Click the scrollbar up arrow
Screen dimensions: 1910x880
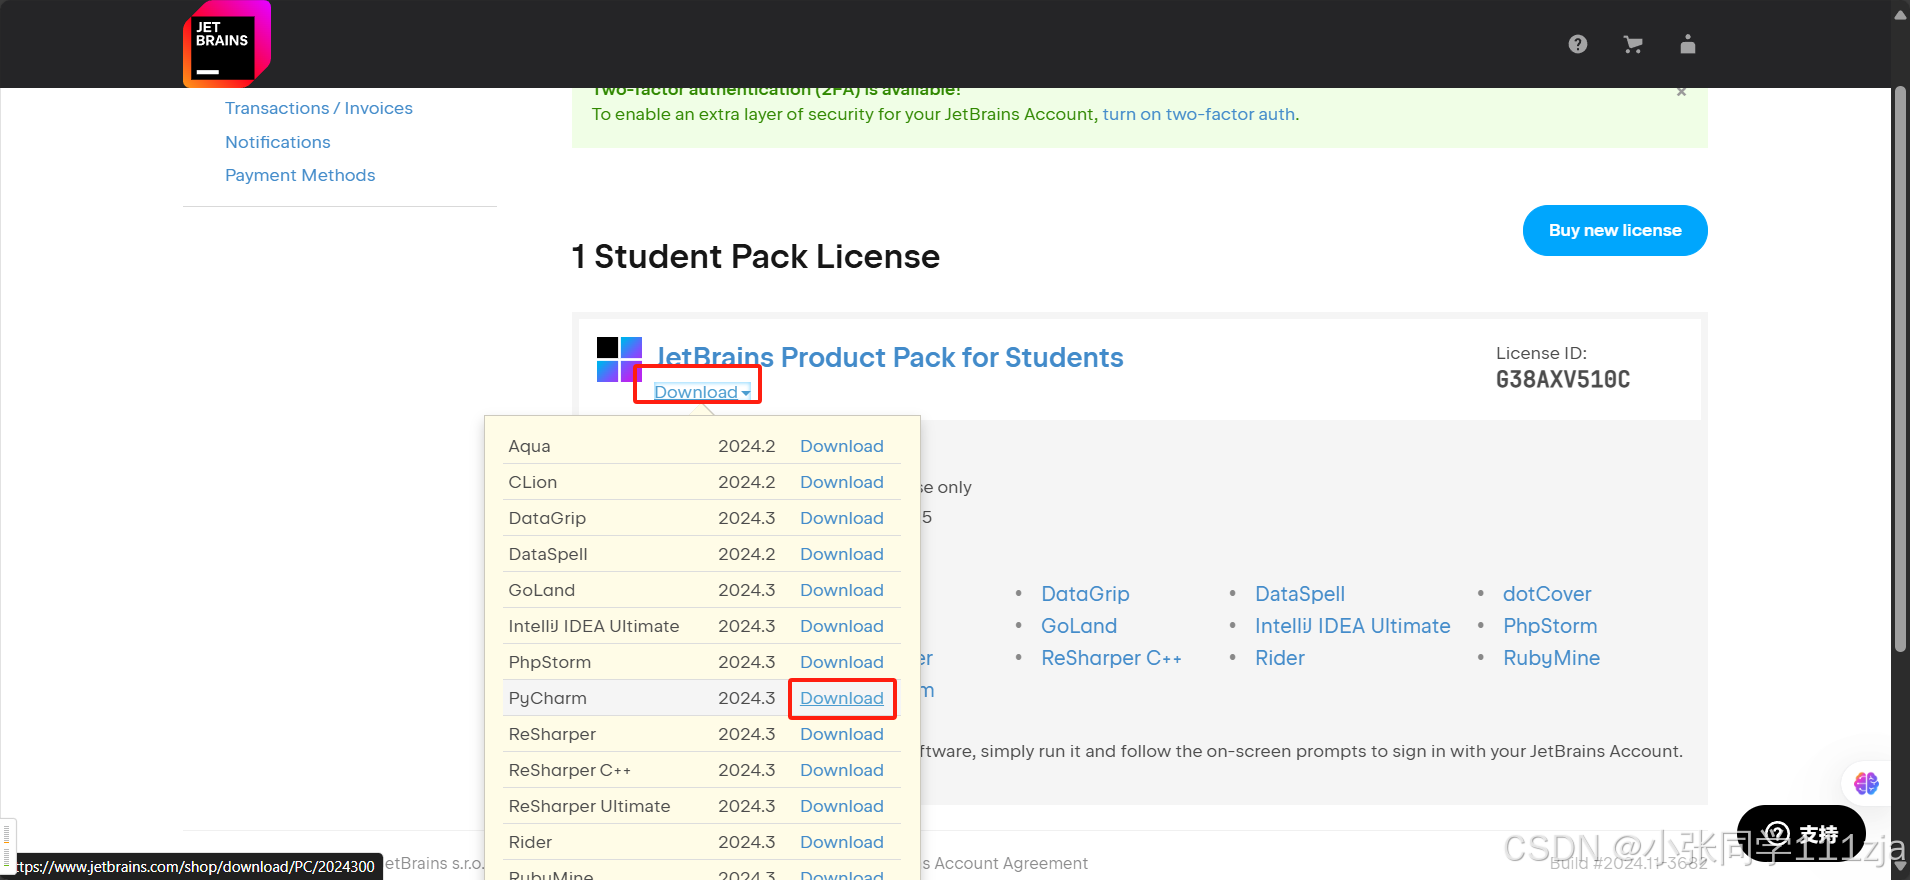1900,14
